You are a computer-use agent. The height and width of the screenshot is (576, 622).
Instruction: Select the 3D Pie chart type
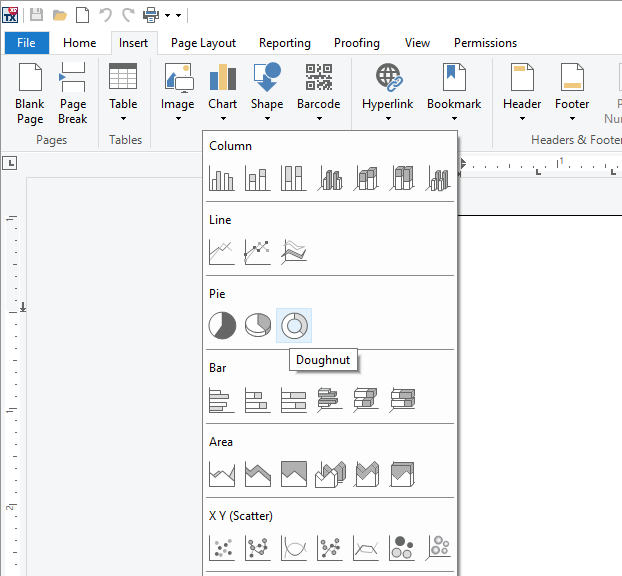(x=258, y=325)
